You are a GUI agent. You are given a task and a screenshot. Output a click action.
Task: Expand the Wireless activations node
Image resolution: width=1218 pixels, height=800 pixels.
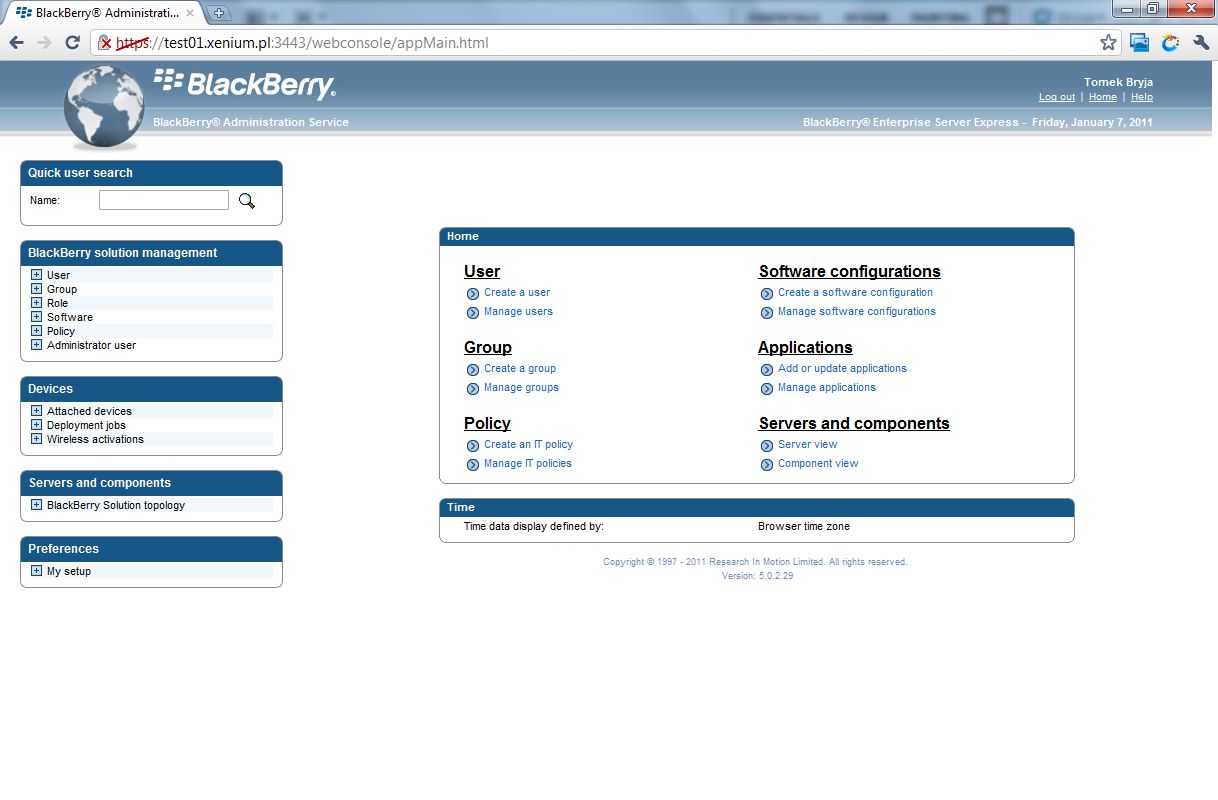36,439
